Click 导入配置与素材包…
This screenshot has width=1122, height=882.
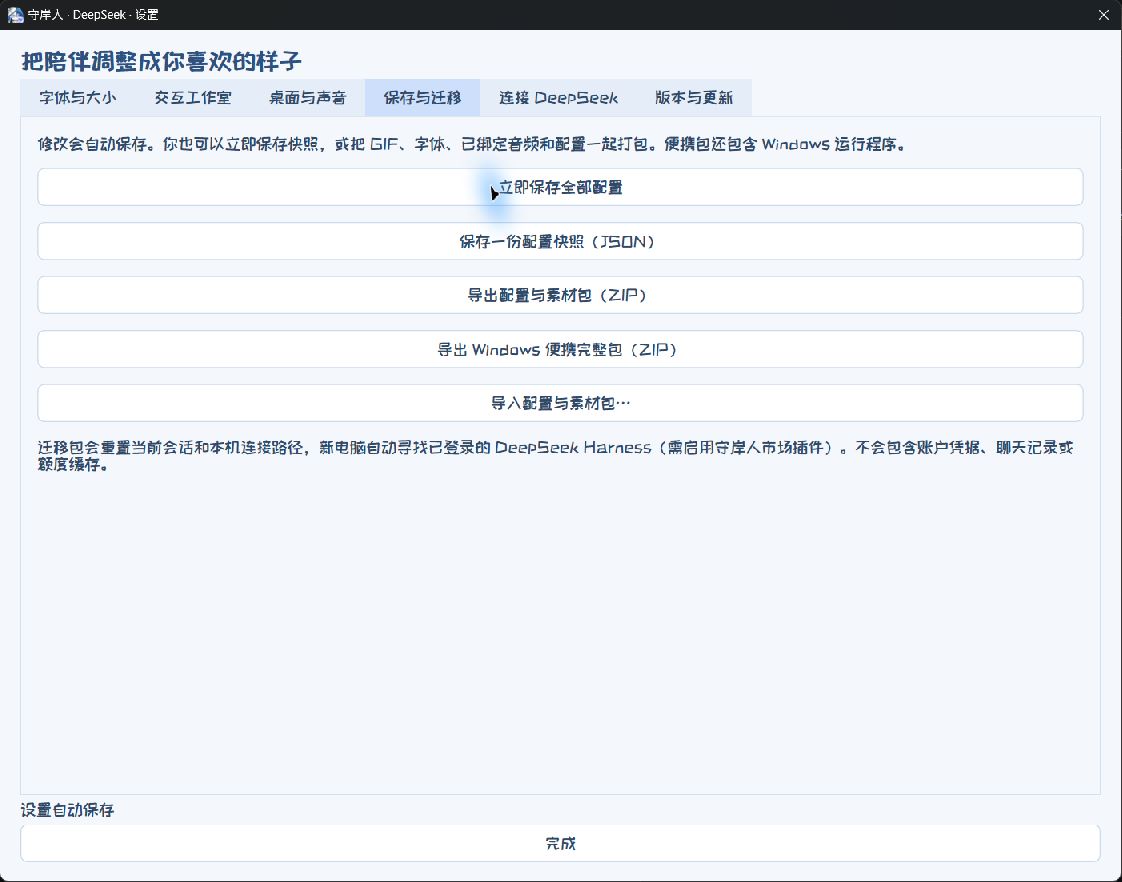point(560,403)
